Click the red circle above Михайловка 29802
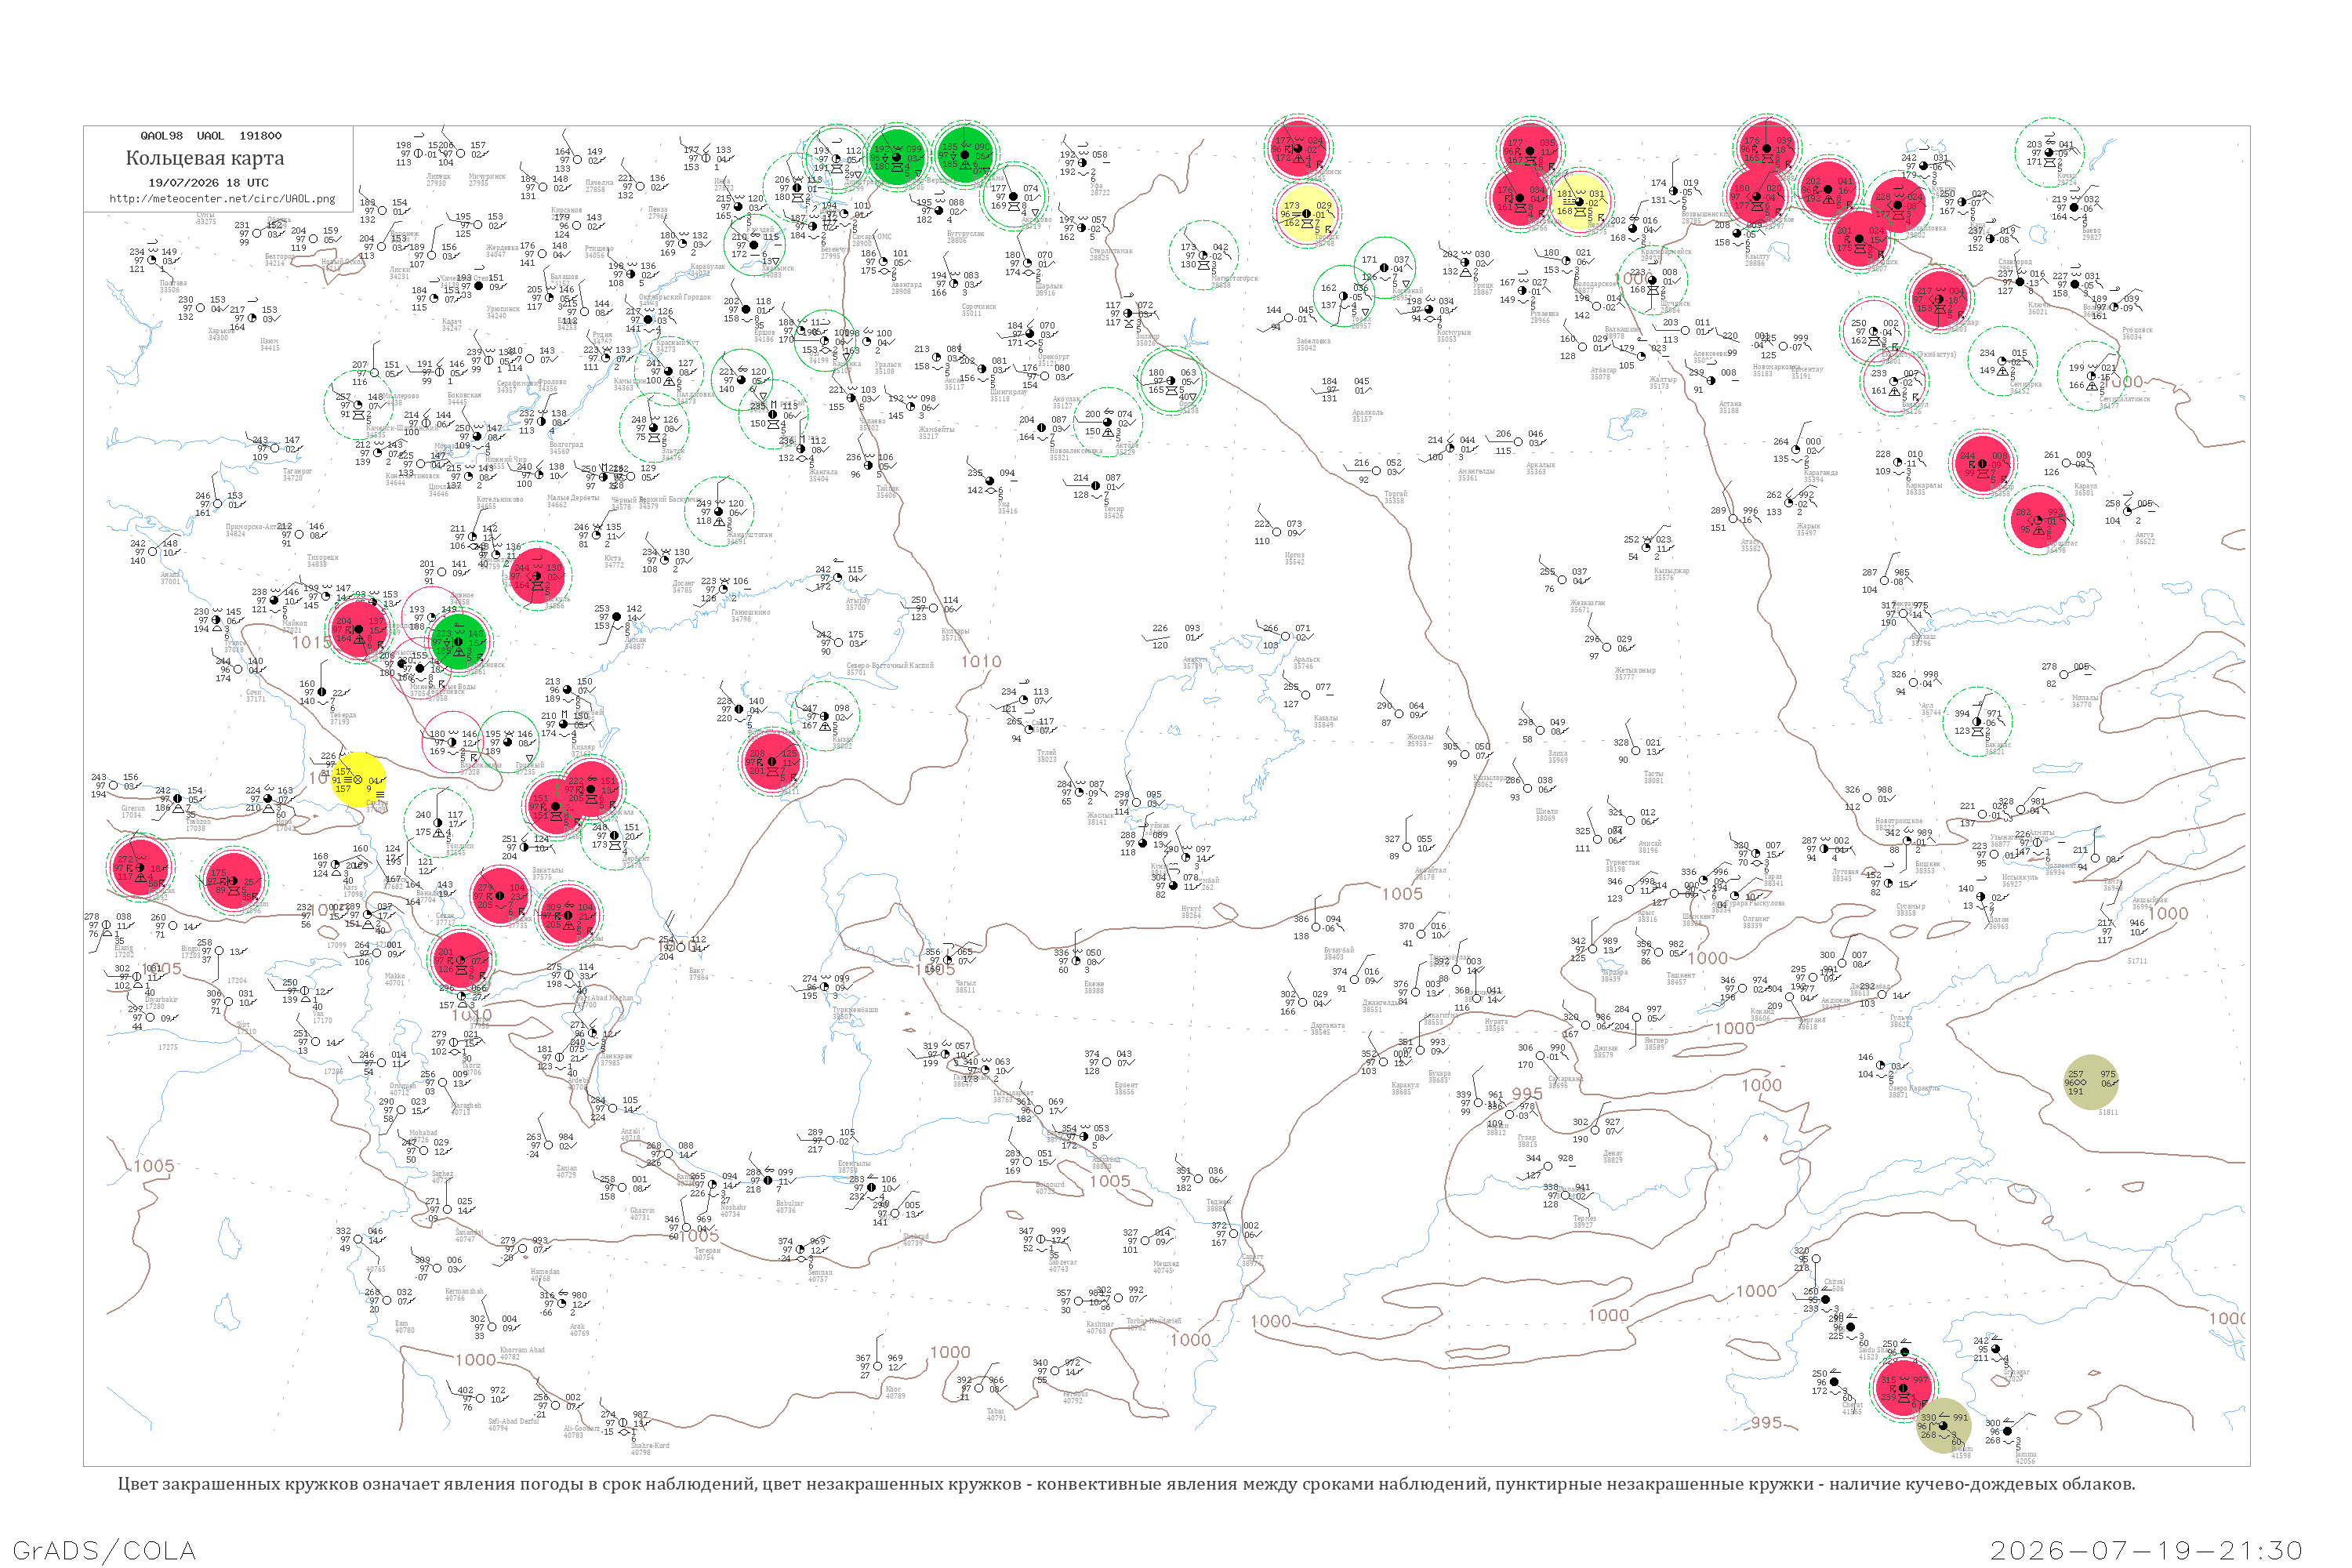This screenshot has width=2352, height=1568. click(x=1897, y=204)
